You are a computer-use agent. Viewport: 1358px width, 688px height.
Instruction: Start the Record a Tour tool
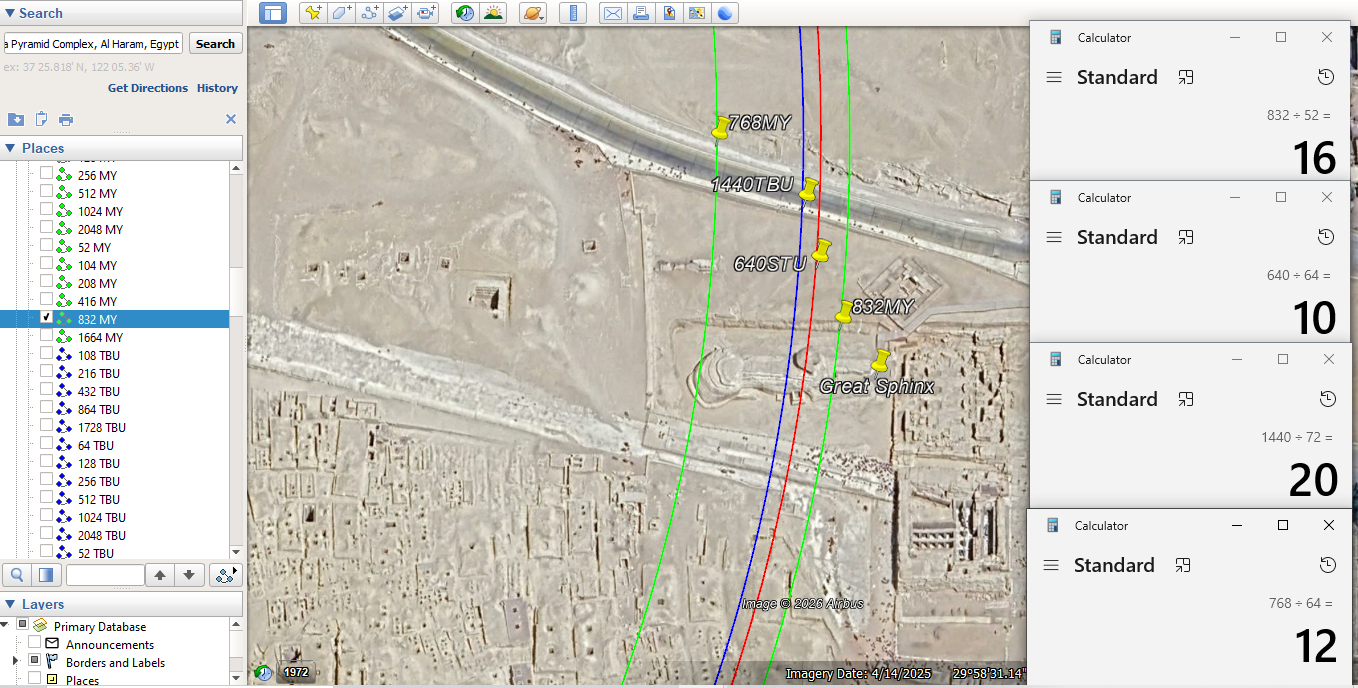tap(426, 13)
